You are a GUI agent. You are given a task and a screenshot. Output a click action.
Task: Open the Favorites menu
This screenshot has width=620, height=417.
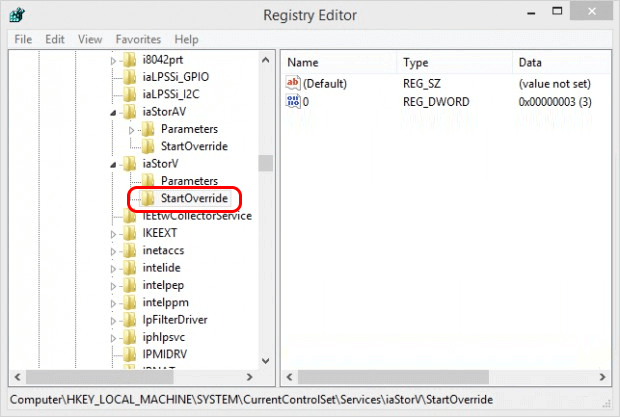137,39
